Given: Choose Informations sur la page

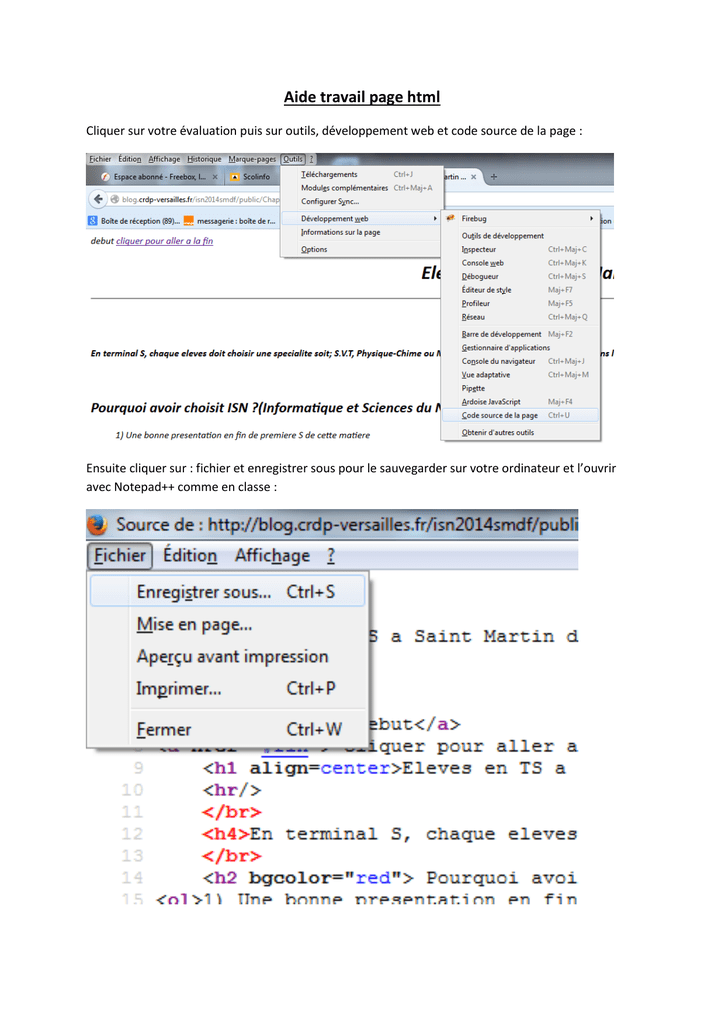Looking at the screenshot, I should tap(361, 232).
